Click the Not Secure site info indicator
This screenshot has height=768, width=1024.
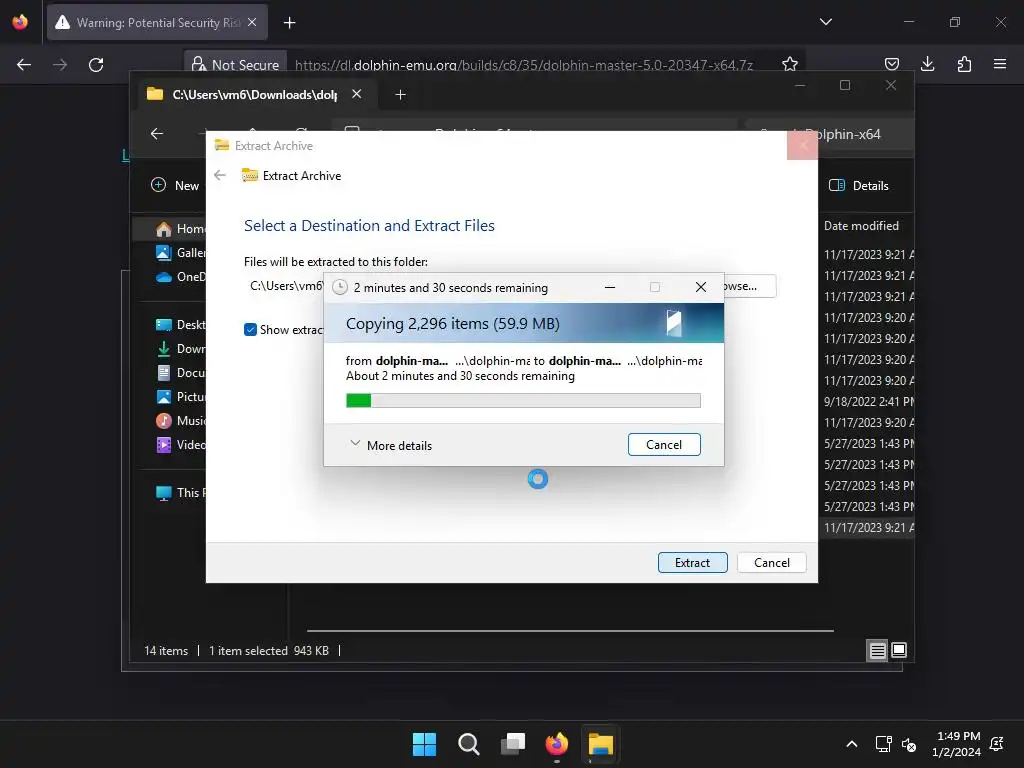[236, 65]
